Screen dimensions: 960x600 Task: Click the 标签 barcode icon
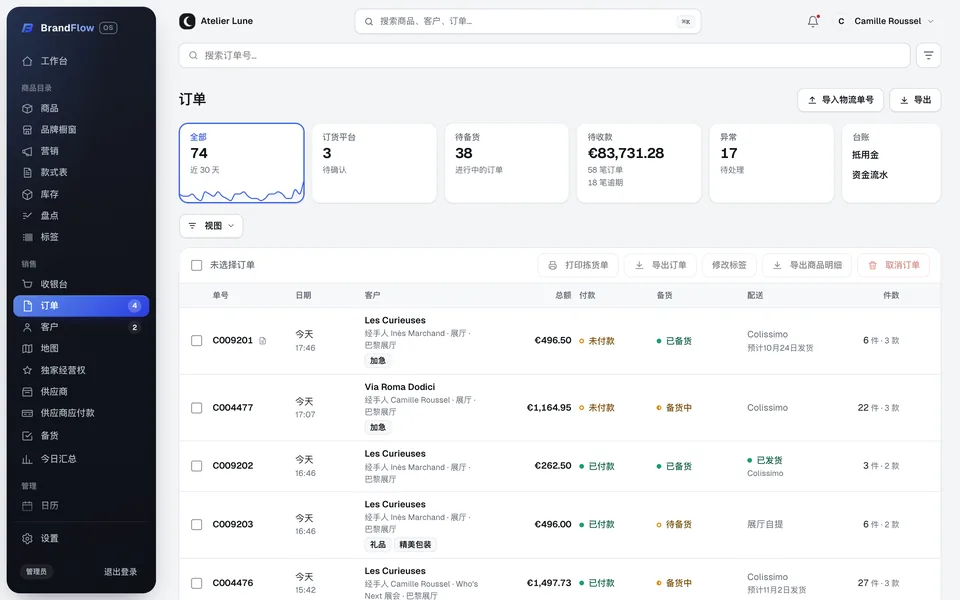27,237
